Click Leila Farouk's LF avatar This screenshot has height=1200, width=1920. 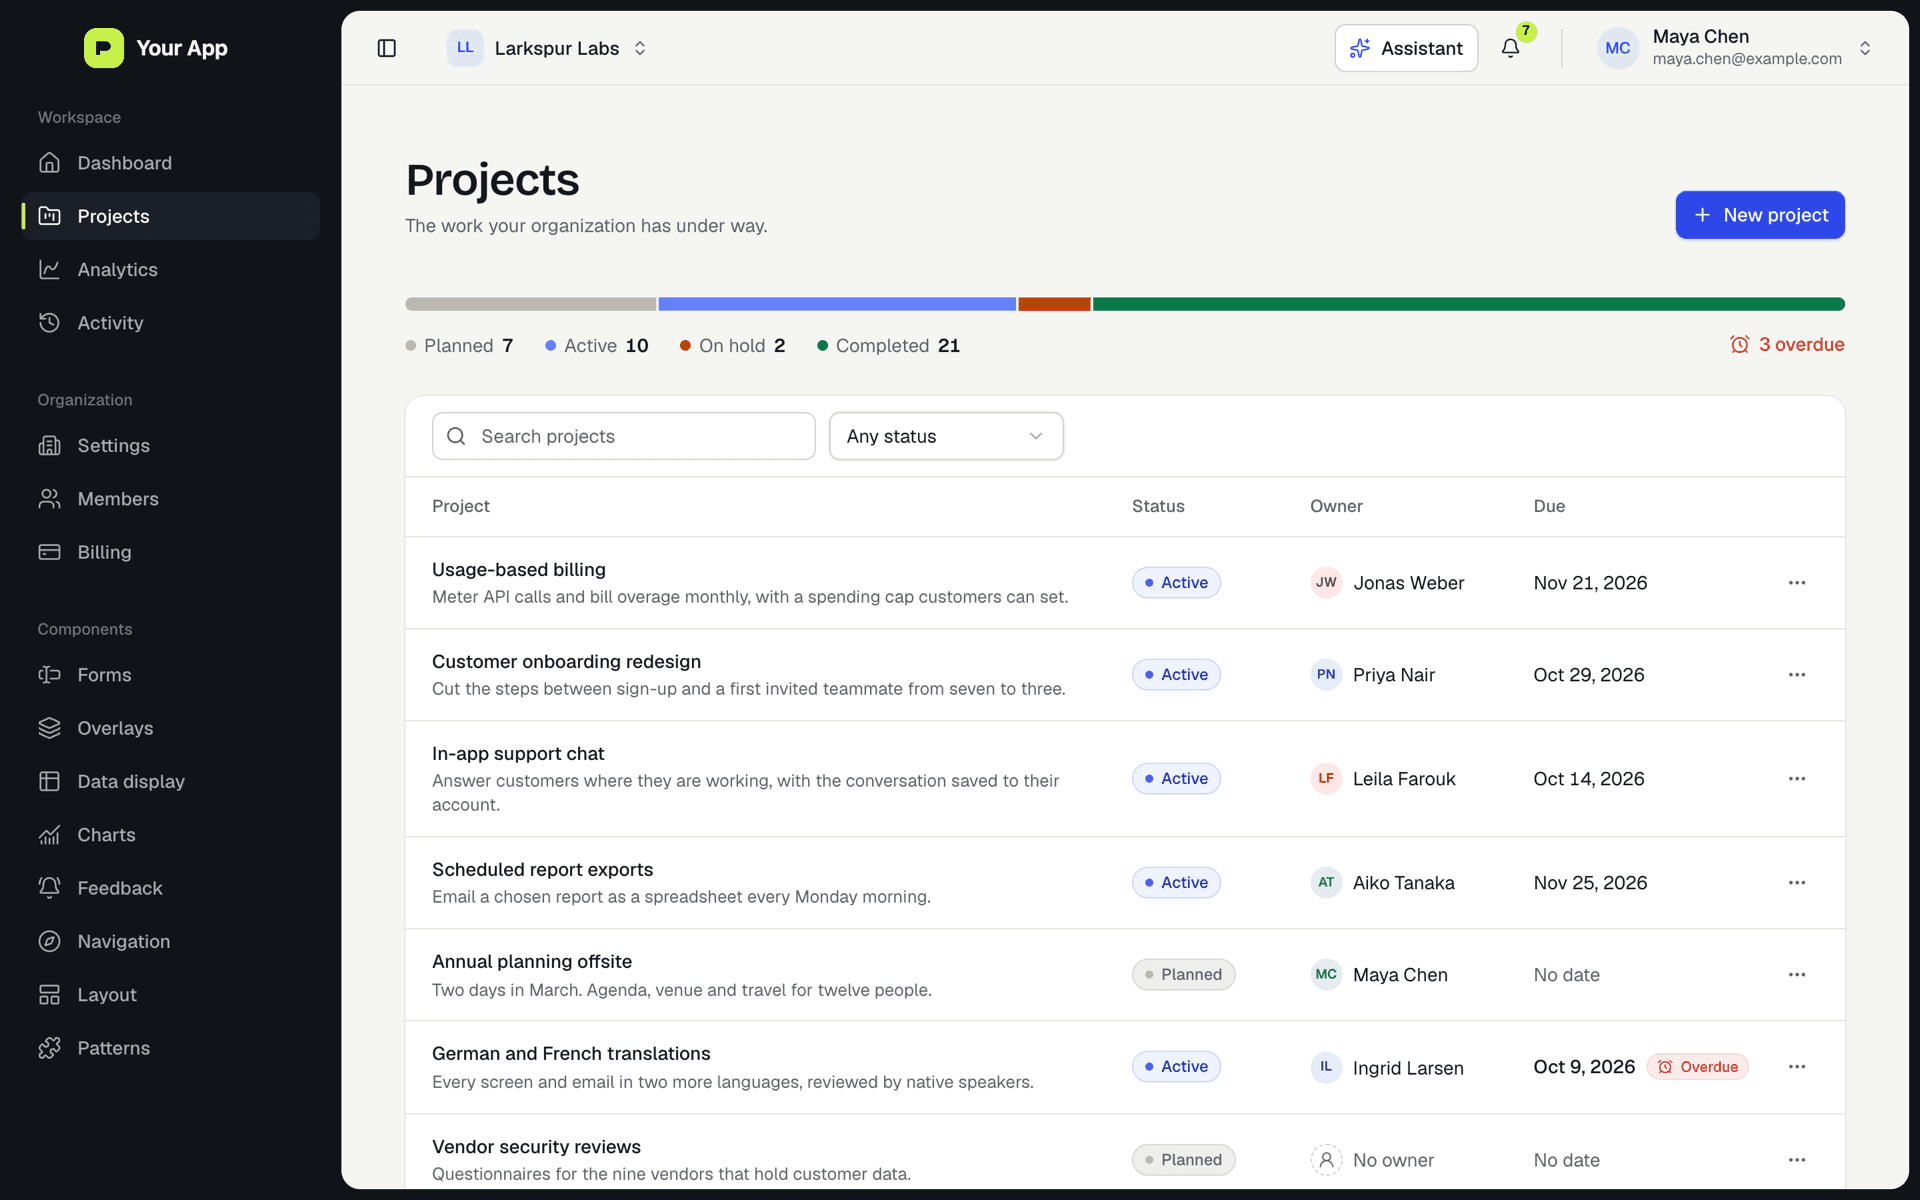[1326, 779]
